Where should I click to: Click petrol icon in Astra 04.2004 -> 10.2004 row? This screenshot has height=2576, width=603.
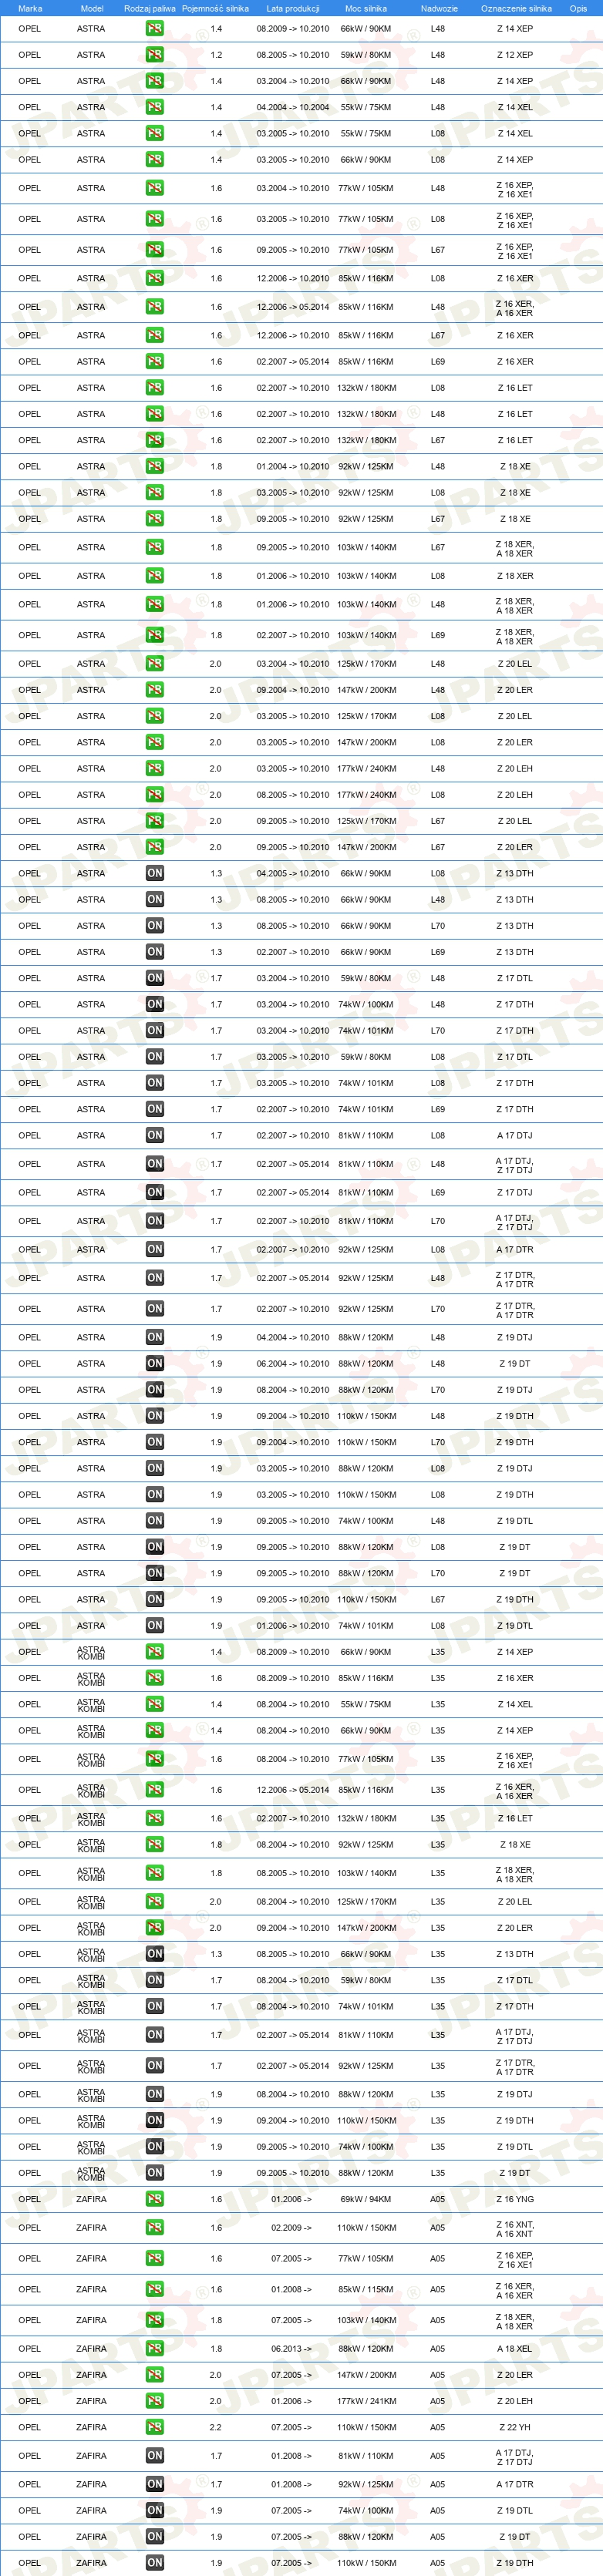click(x=154, y=107)
